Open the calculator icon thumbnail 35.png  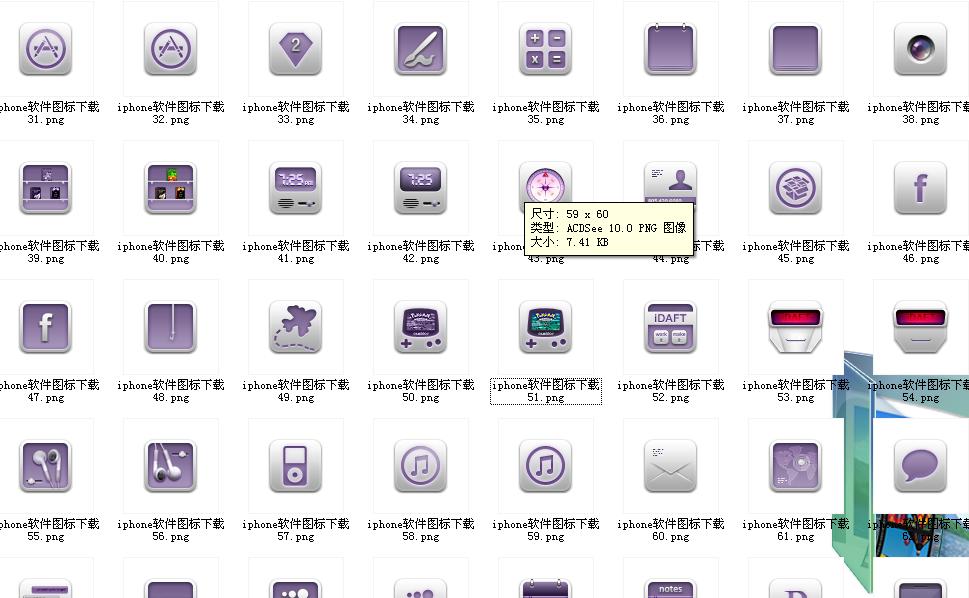546,49
